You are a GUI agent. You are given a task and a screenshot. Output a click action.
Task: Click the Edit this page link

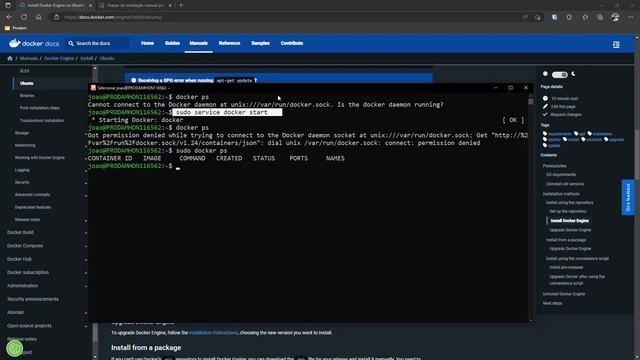563,107
